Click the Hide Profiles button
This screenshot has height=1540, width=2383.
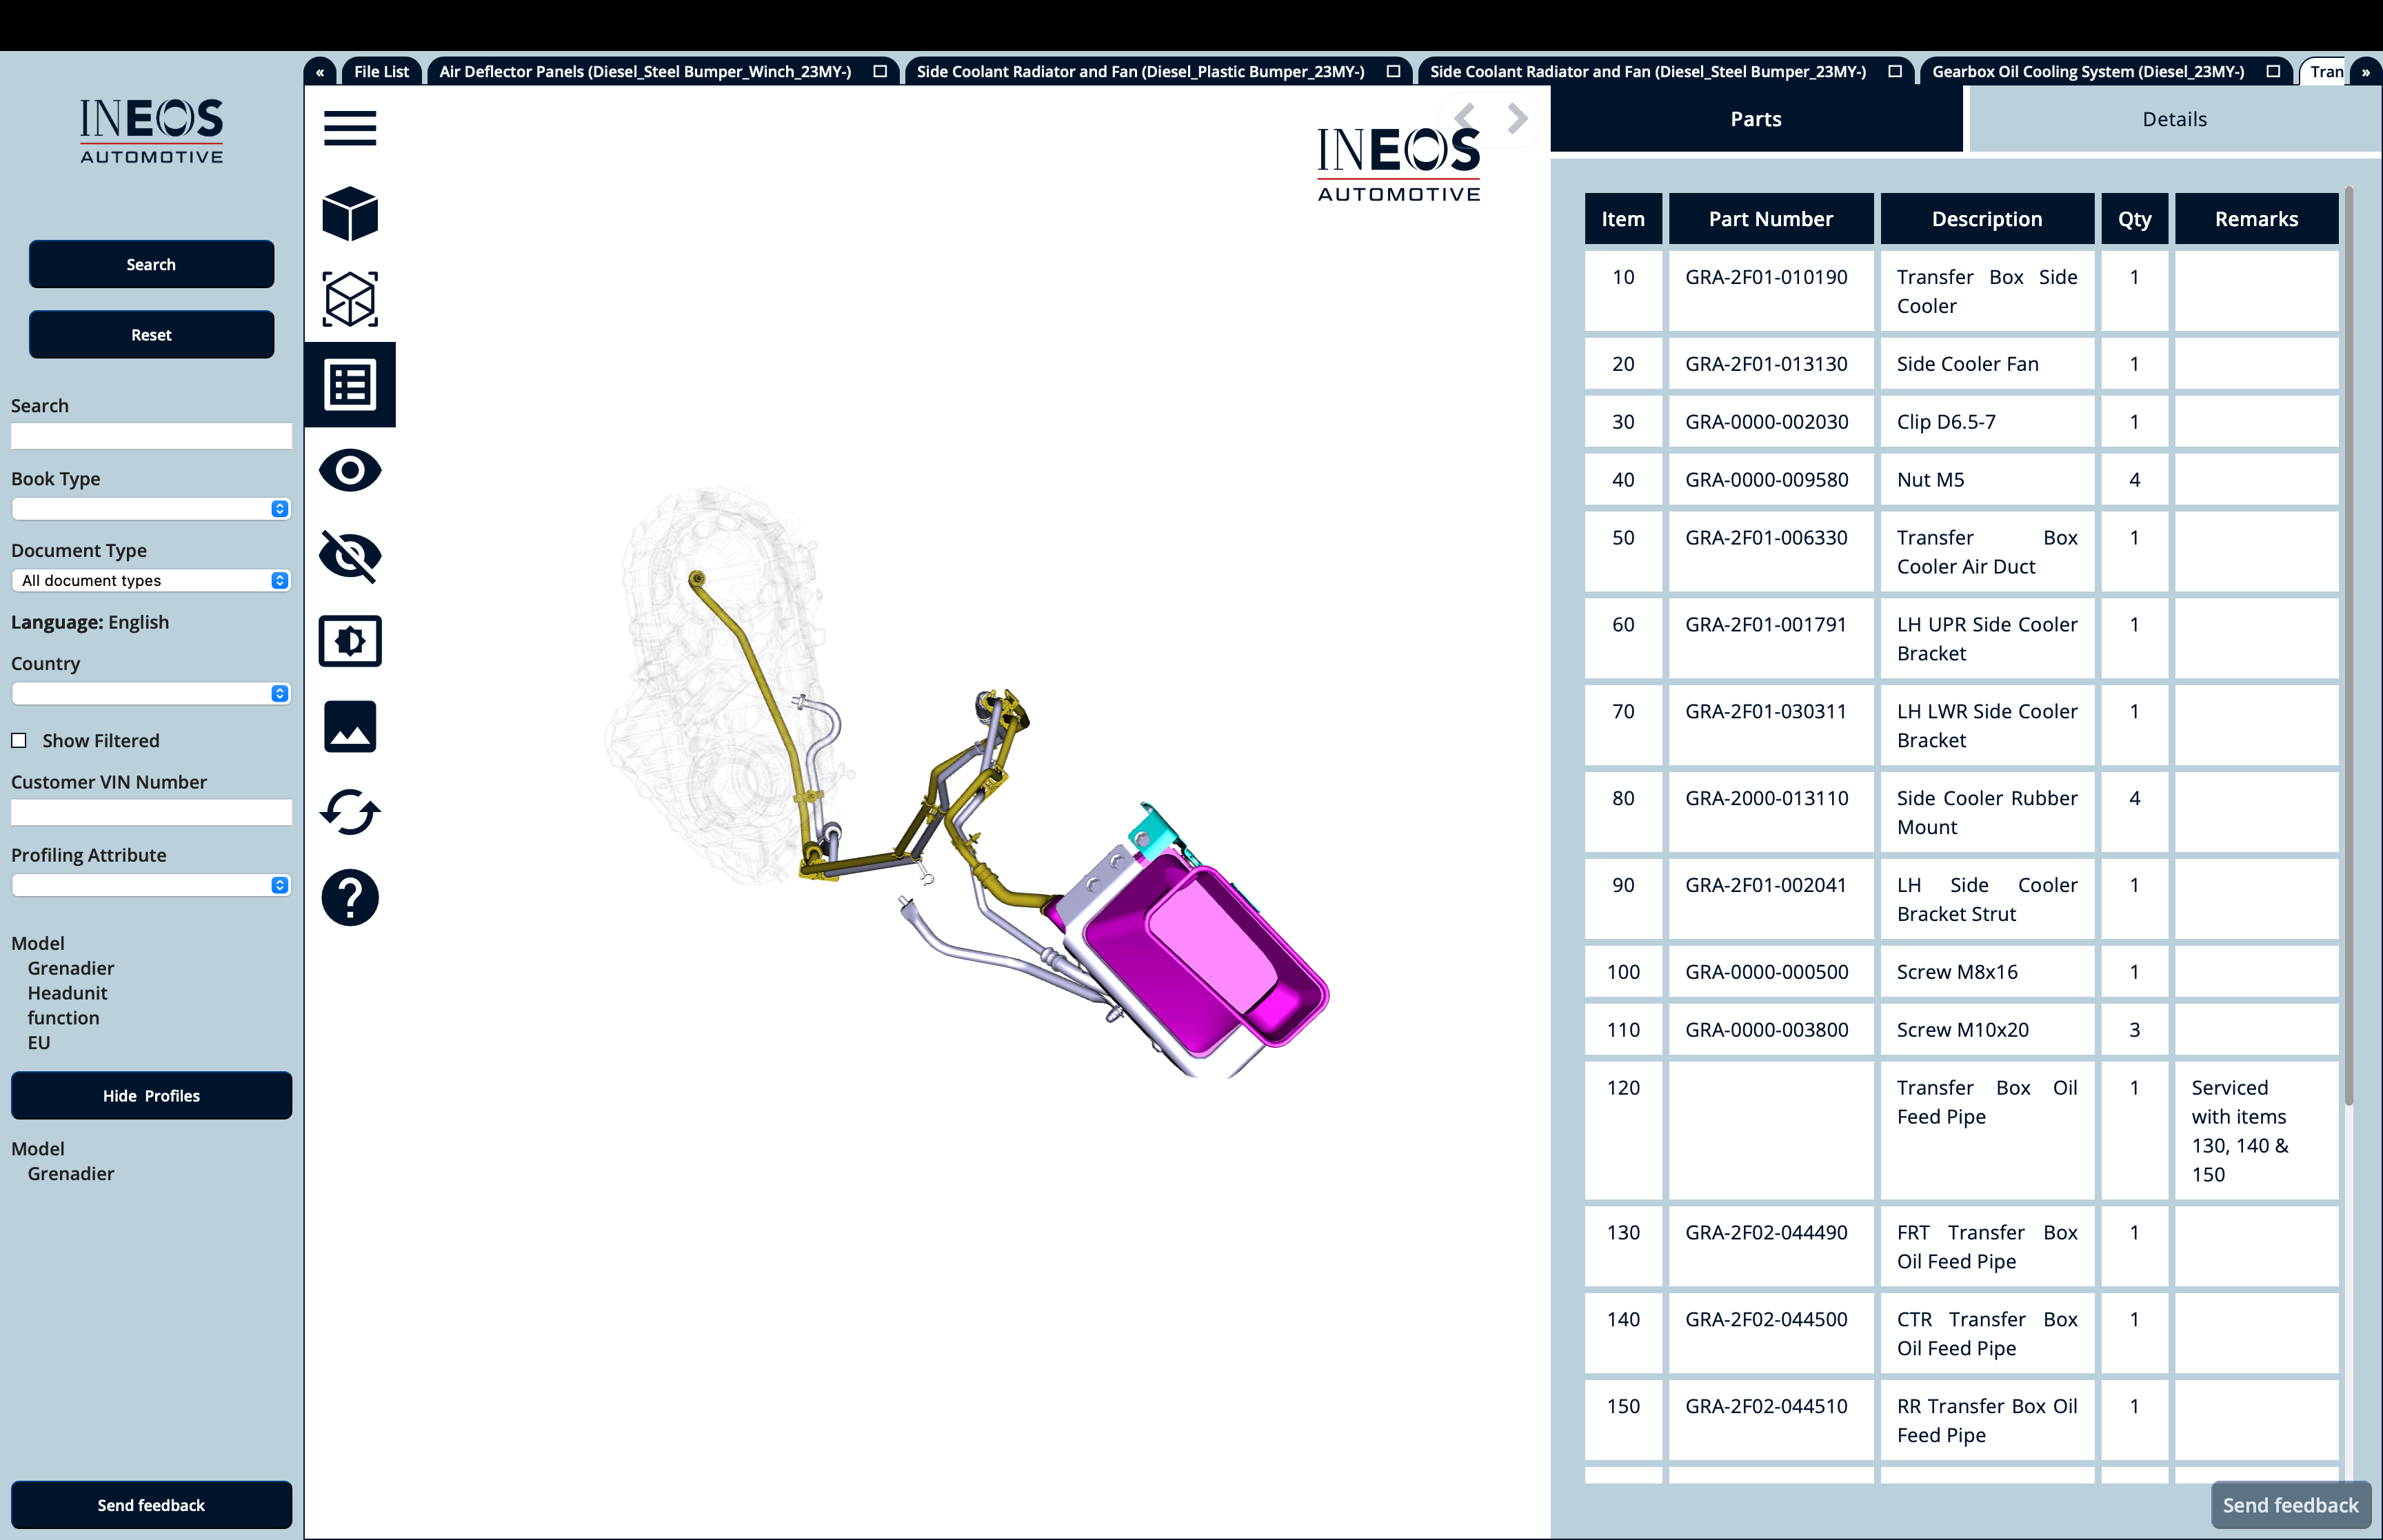tap(151, 1096)
